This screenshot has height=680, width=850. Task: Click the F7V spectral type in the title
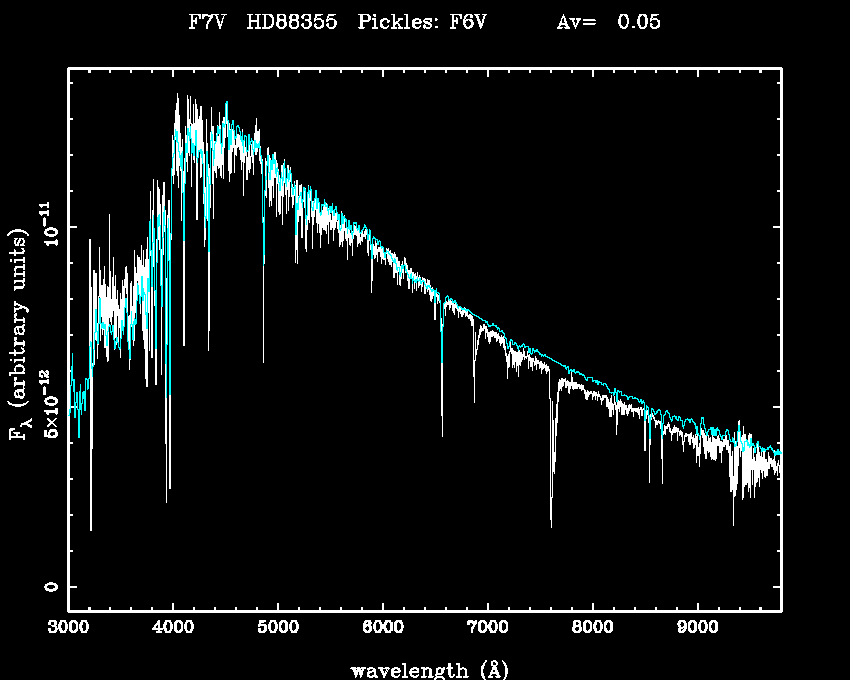[x=207, y=22]
